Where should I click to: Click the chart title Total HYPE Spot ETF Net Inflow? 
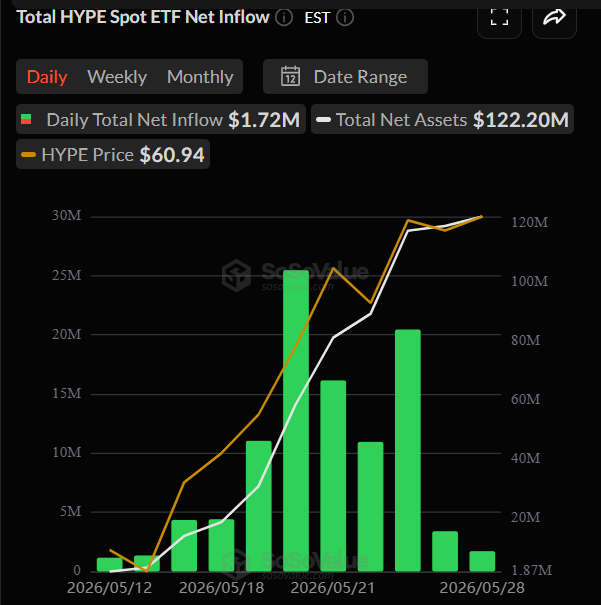(x=143, y=17)
